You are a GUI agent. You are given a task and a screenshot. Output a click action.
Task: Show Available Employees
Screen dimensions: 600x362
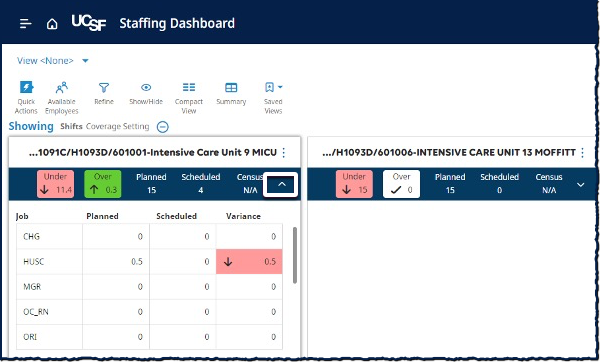(x=62, y=98)
